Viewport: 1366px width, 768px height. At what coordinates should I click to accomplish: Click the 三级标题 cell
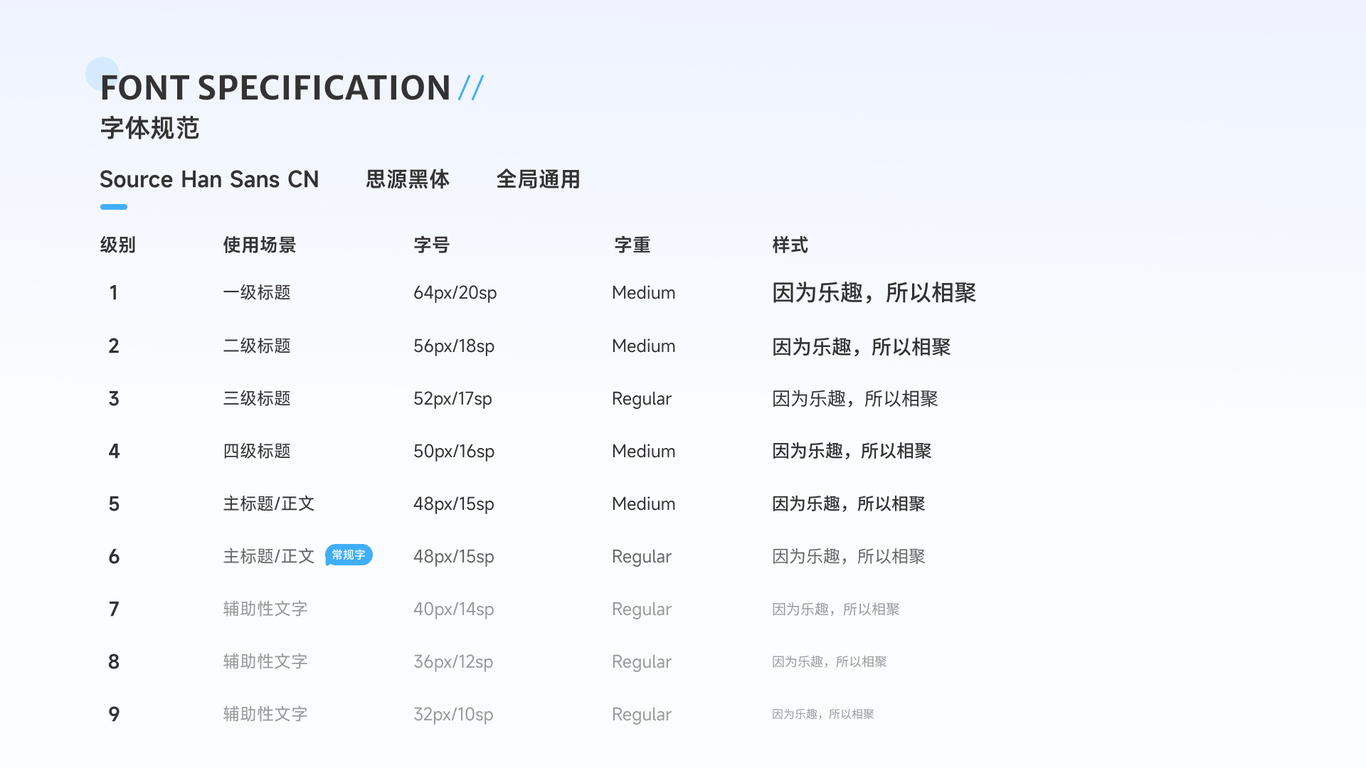[257, 398]
